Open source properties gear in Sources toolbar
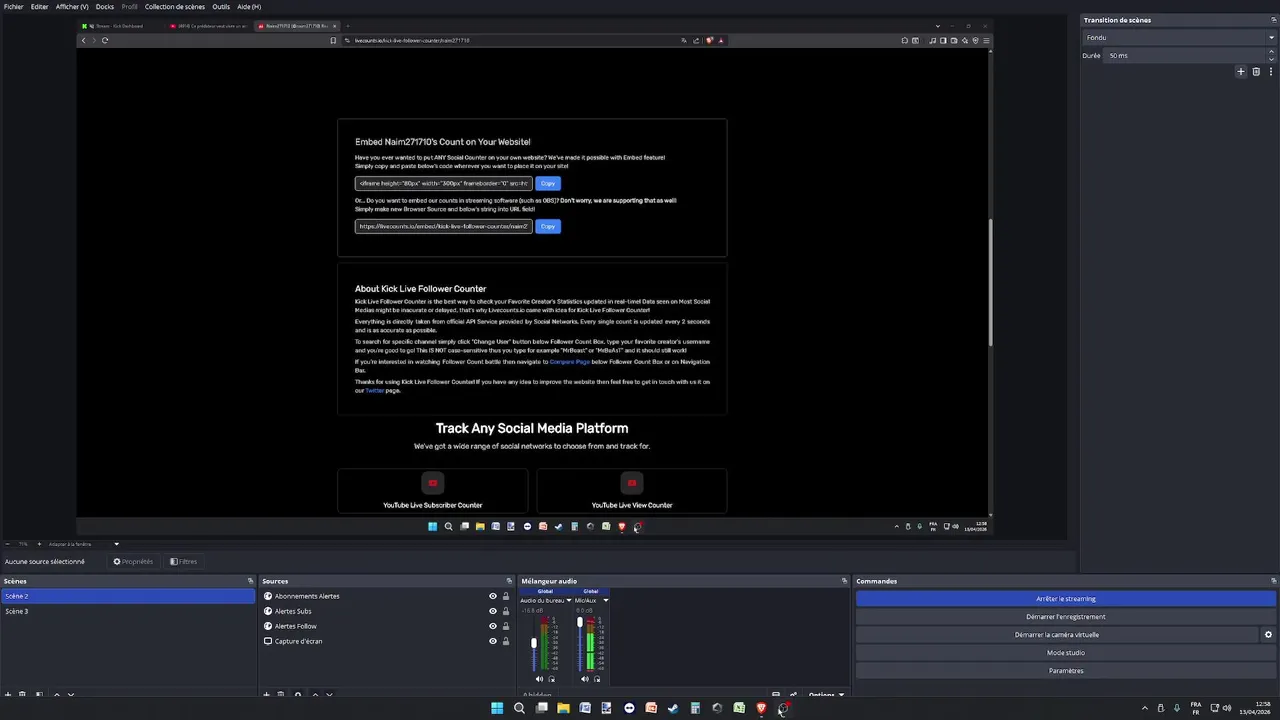This screenshot has width=1280, height=720. pos(297,694)
